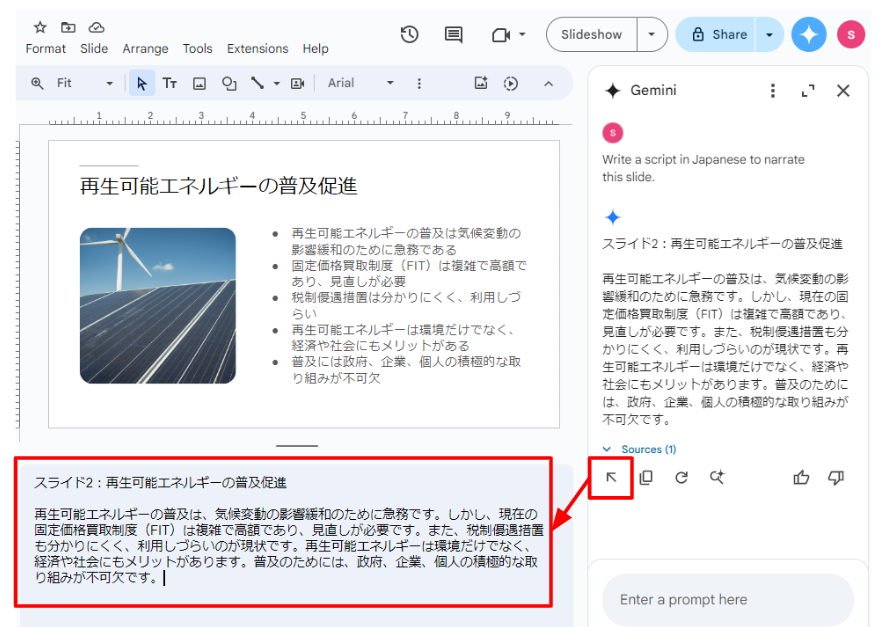Select the Shape tool

tap(228, 84)
